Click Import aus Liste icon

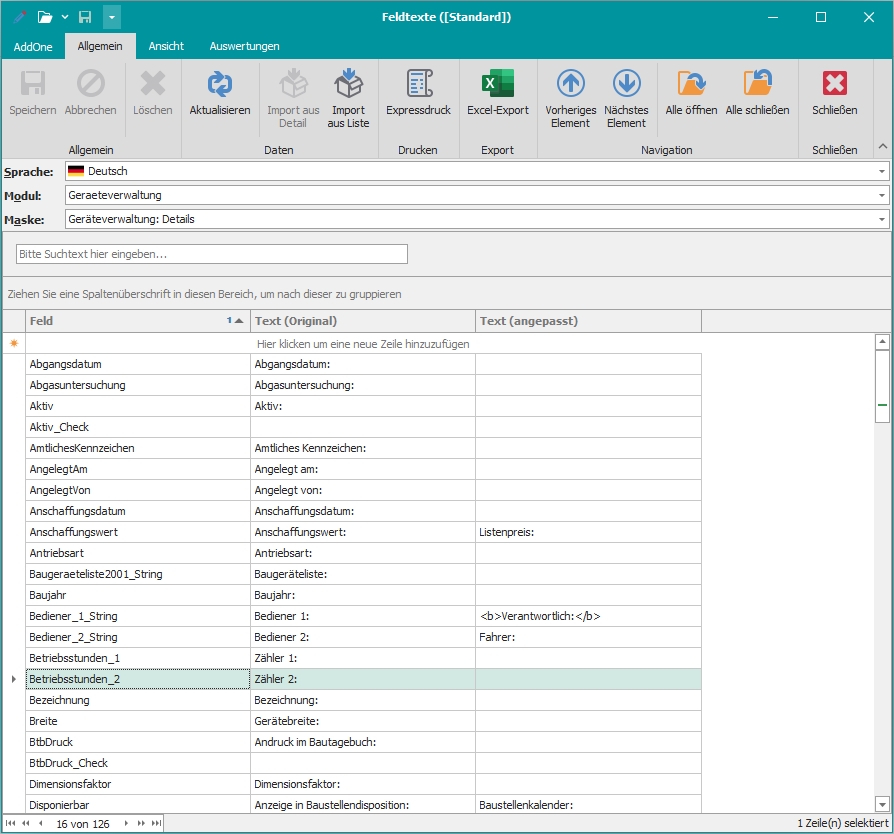[x=348, y=84]
